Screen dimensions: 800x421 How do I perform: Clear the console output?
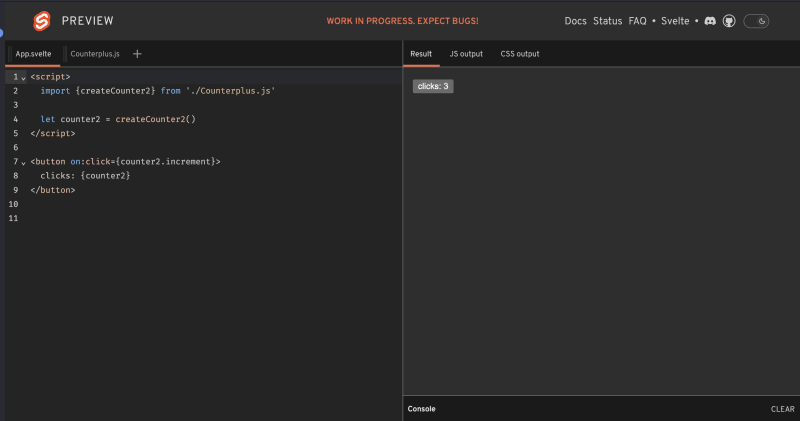point(783,409)
